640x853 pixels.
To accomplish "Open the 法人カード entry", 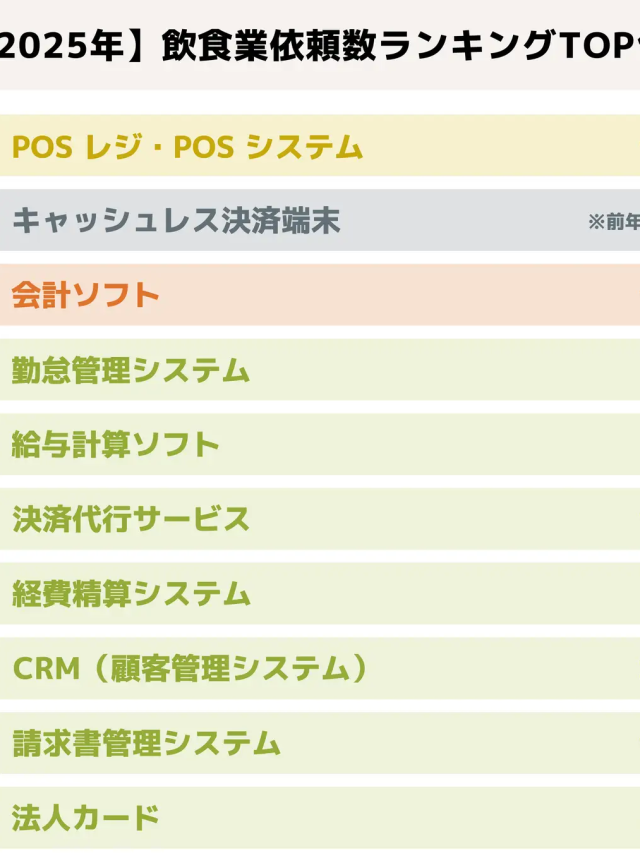I will 320,817.
